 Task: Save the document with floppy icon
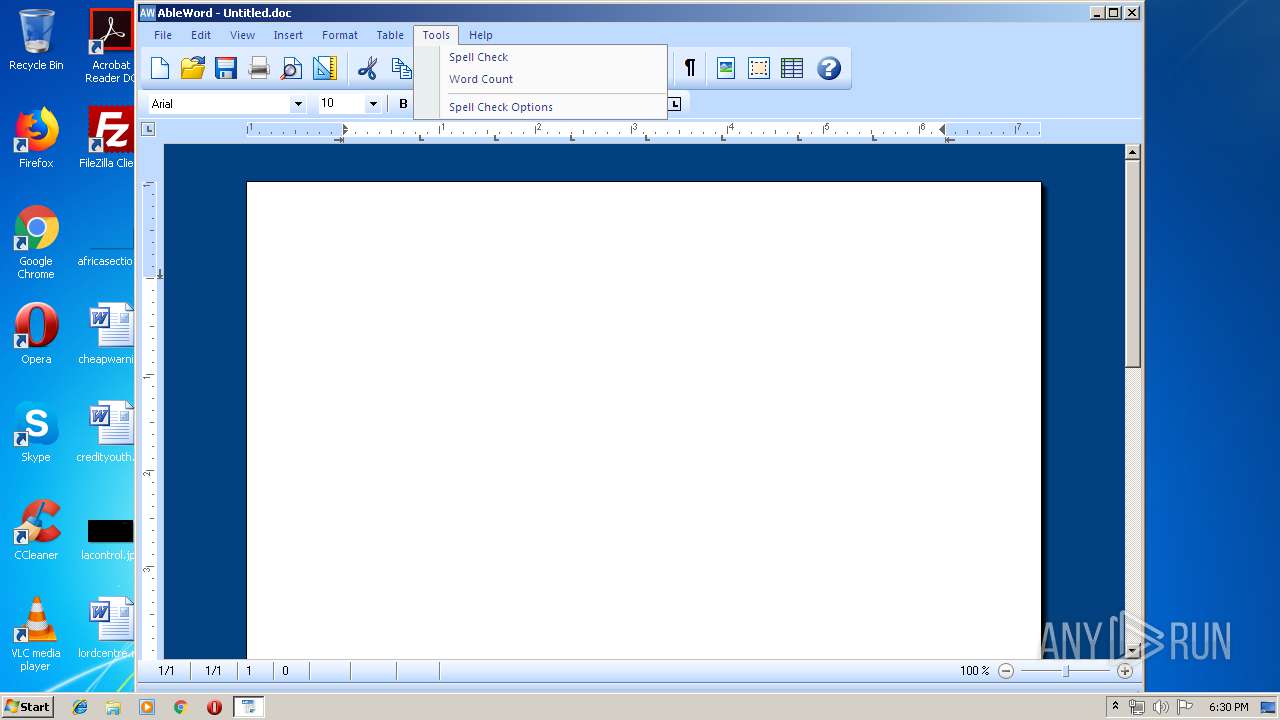tap(226, 68)
